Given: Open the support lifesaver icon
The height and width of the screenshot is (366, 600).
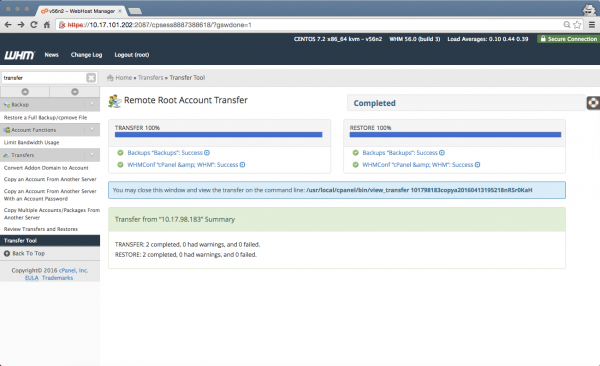Looking at the screenshot, I should 593,103.
